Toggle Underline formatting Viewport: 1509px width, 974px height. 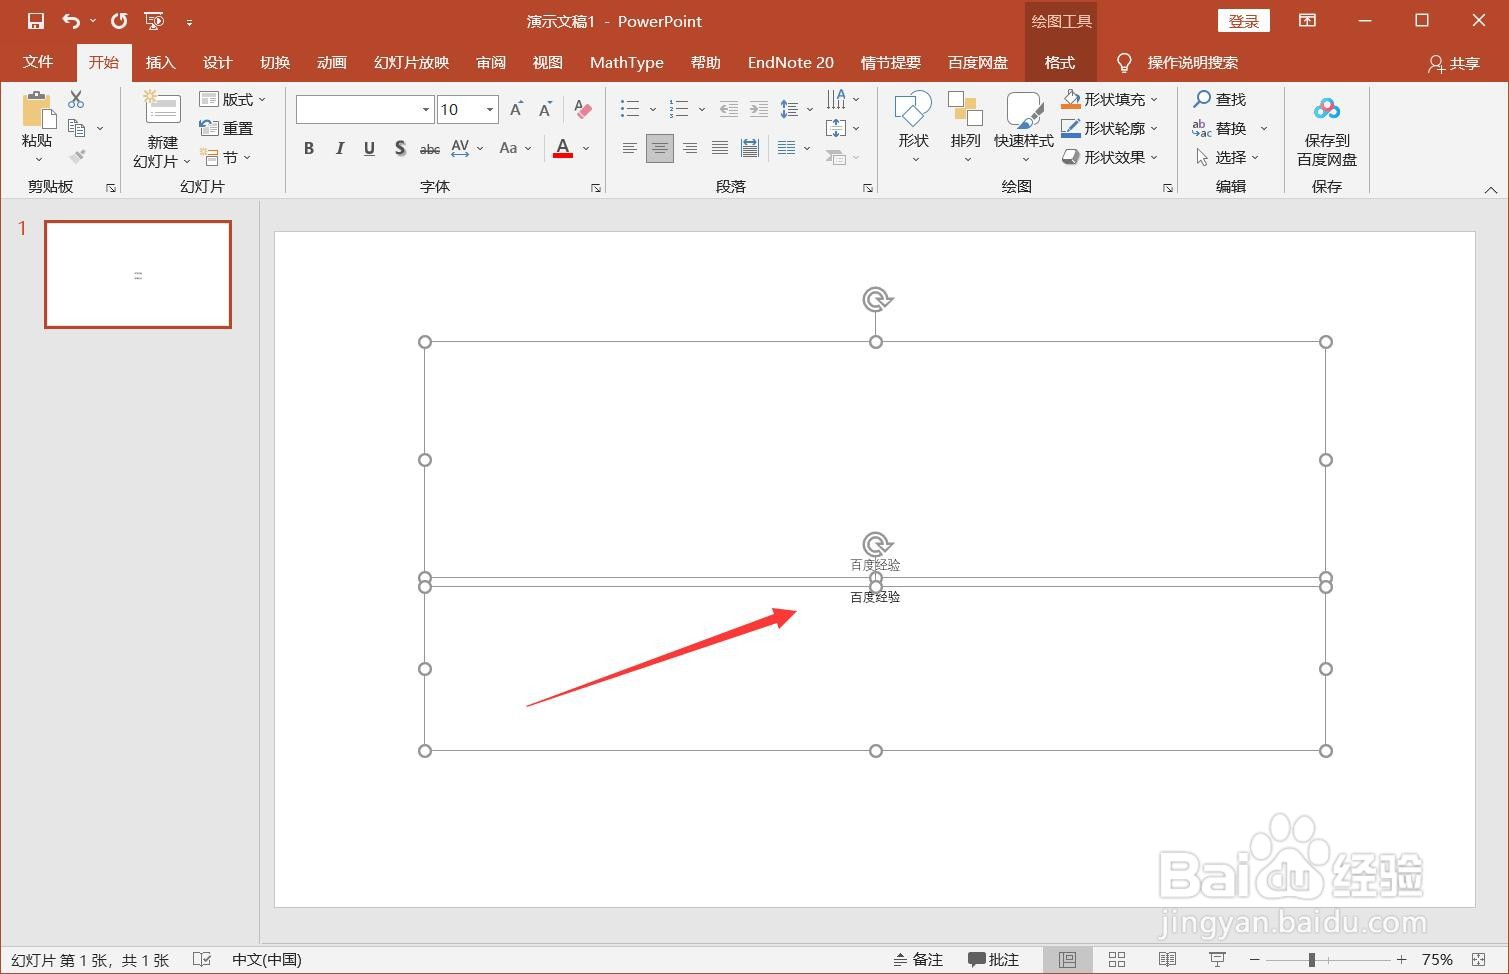pos(369,148)
